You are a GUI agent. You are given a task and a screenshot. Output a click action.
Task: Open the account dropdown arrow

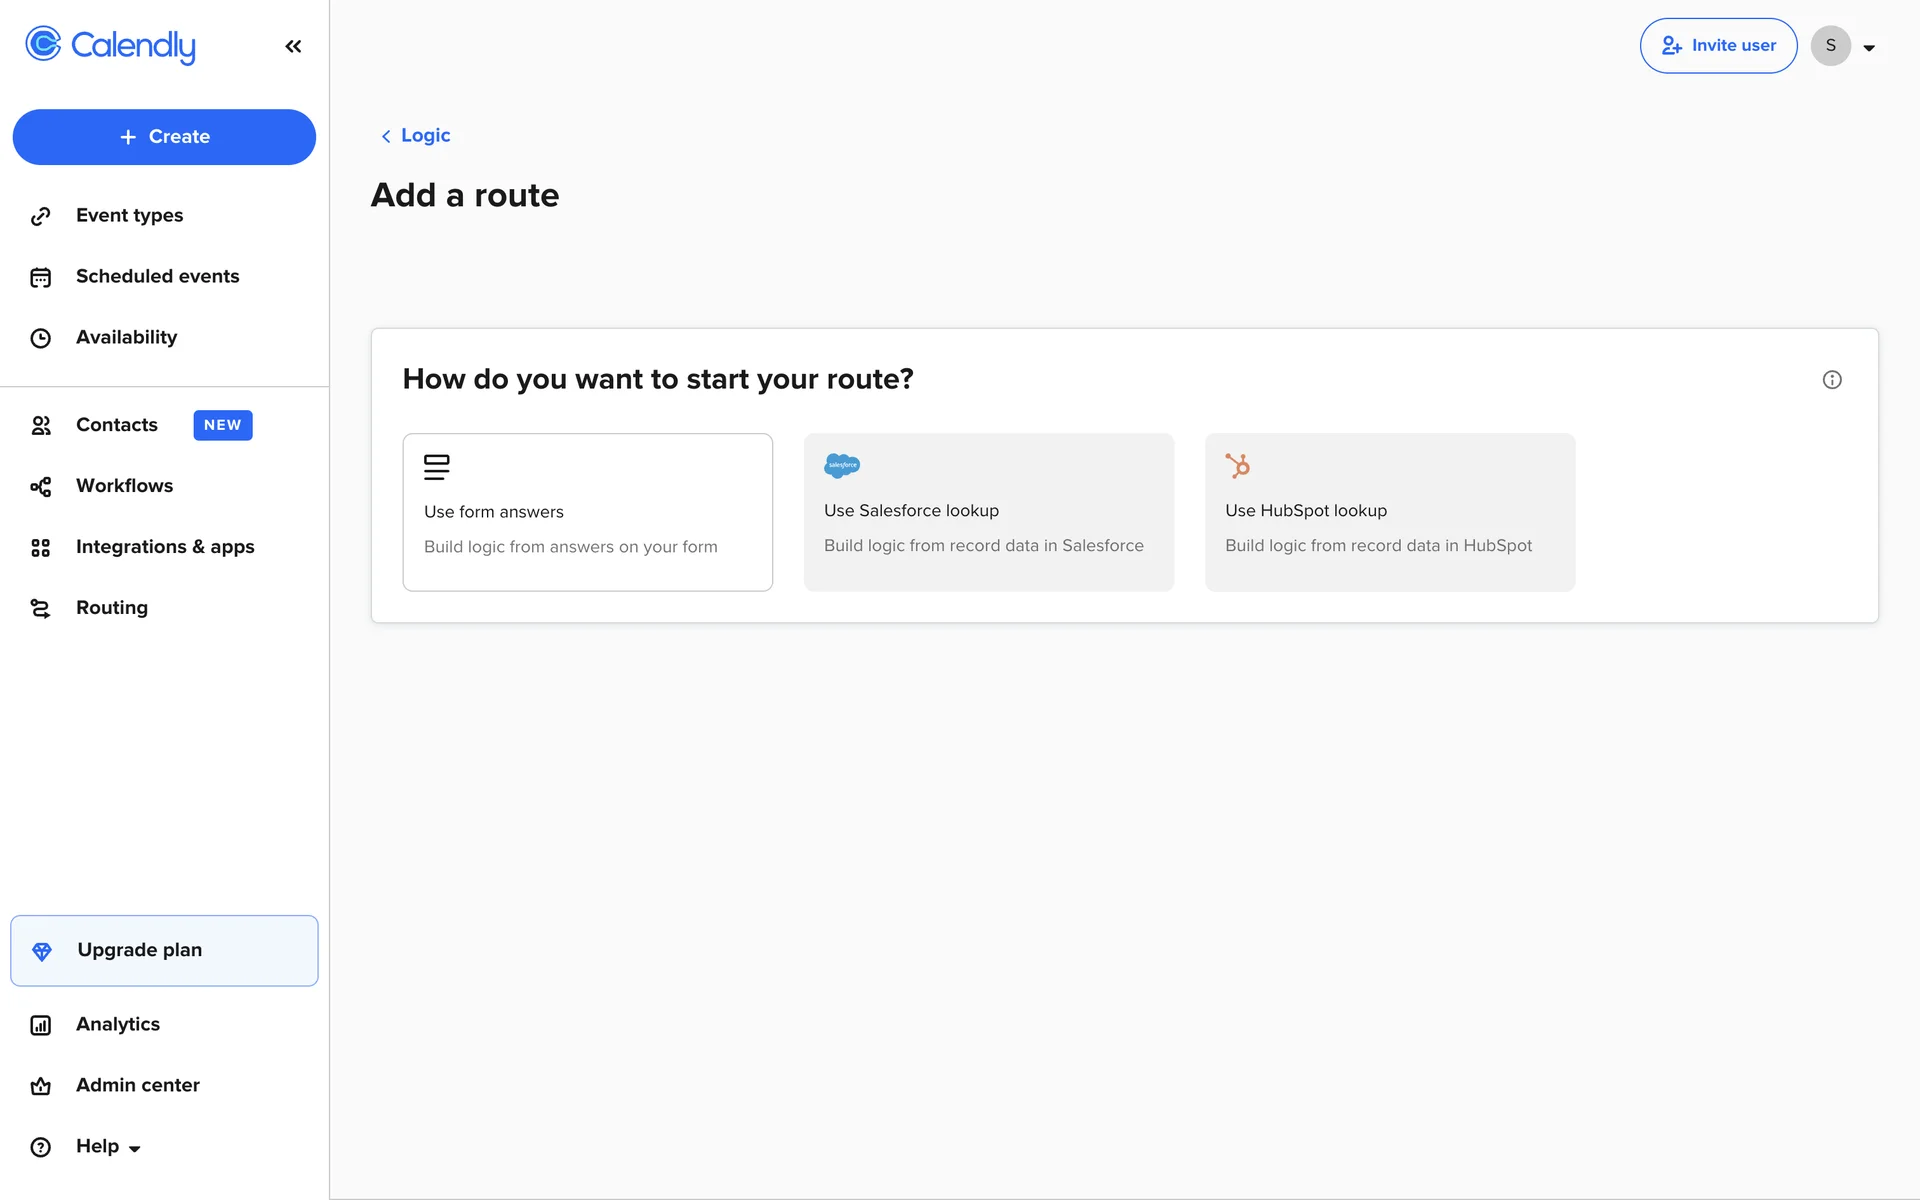point(1868,47)
